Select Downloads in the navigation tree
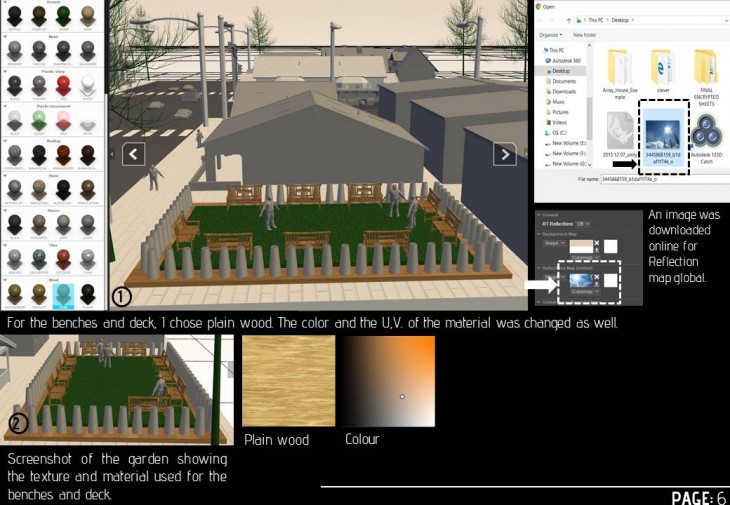The image size is (730, 505). [563, 91]
